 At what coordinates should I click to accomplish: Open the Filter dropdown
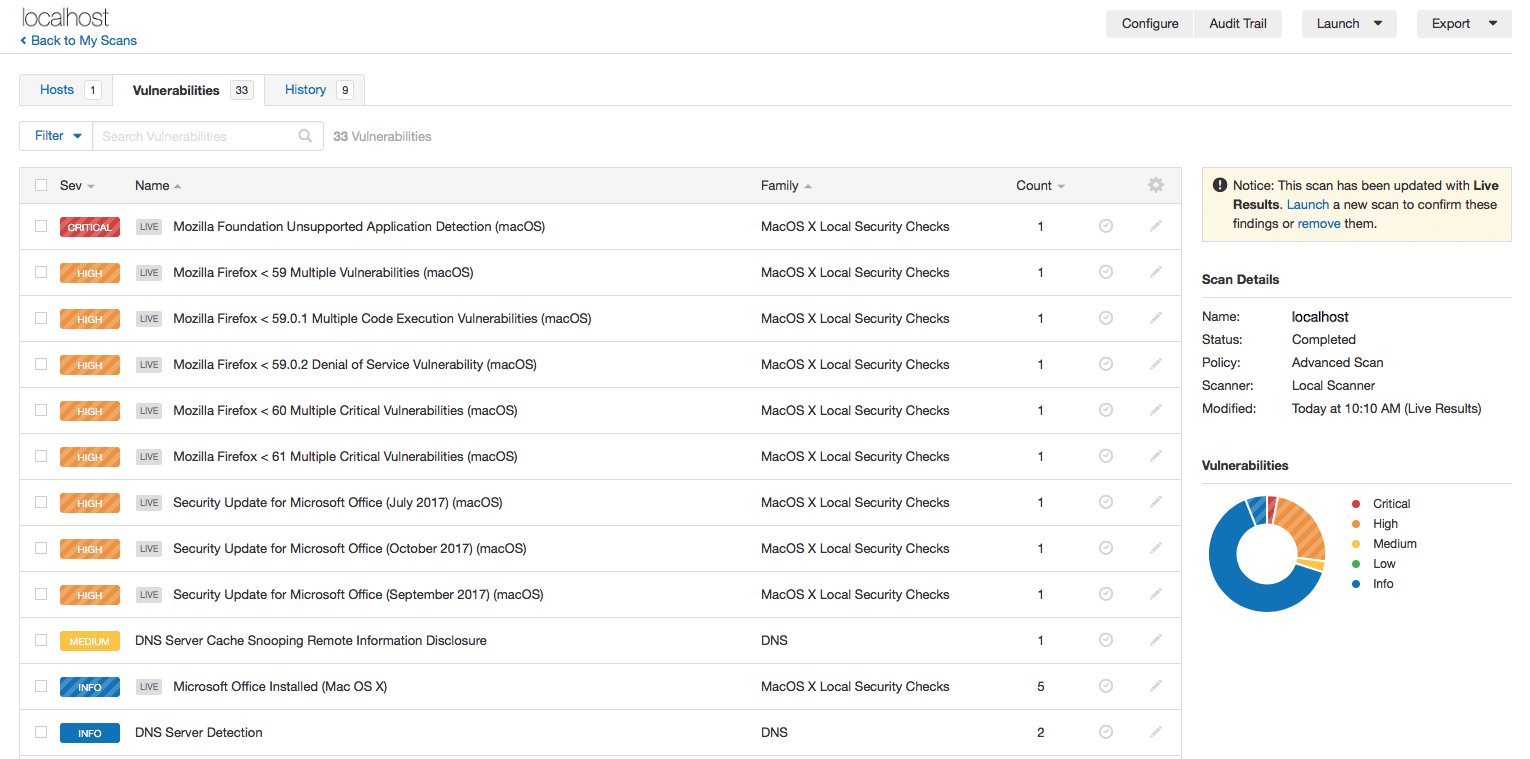click(57, 136)
